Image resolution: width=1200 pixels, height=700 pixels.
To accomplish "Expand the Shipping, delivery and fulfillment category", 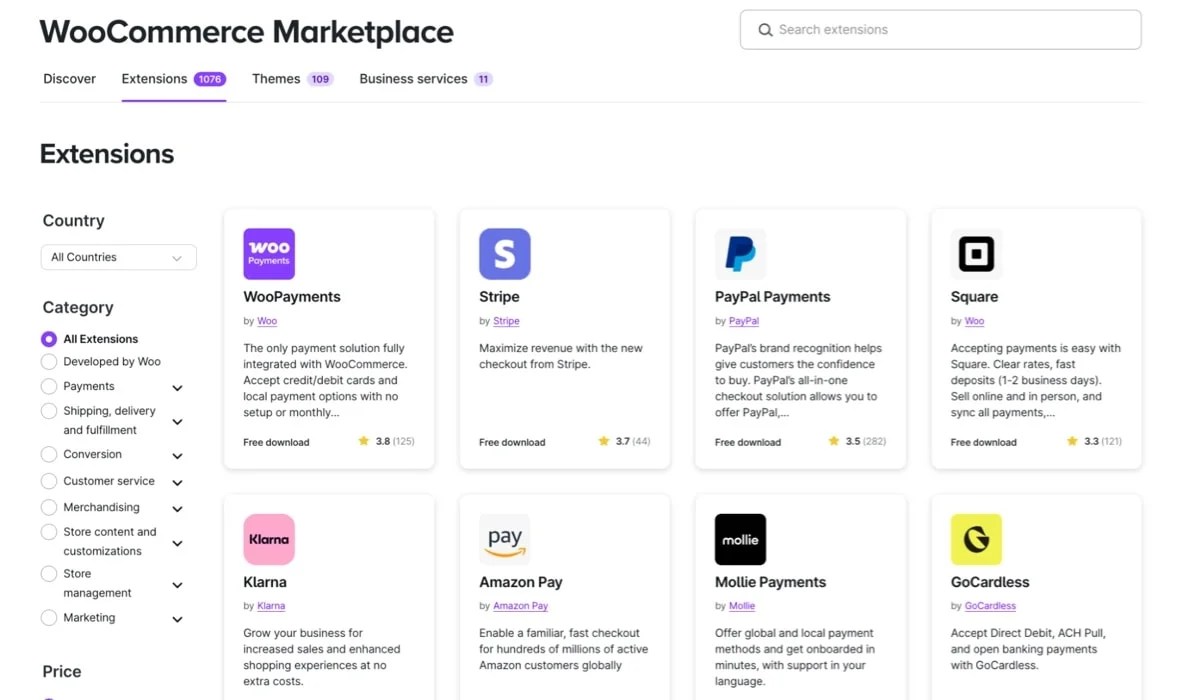I will (177, 421).
